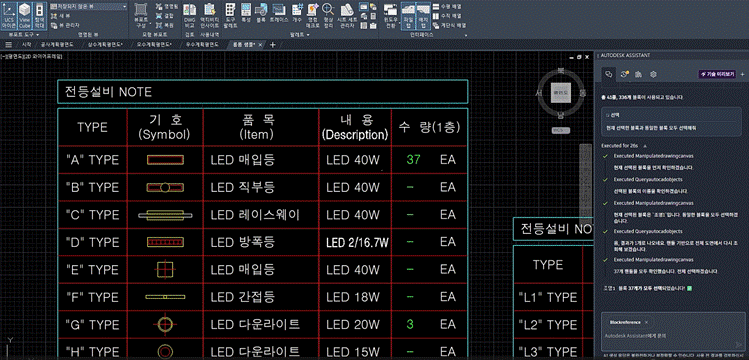749x360 pixels.
Task: Start a new Assistant chat with plus
Action: point(743,74)
